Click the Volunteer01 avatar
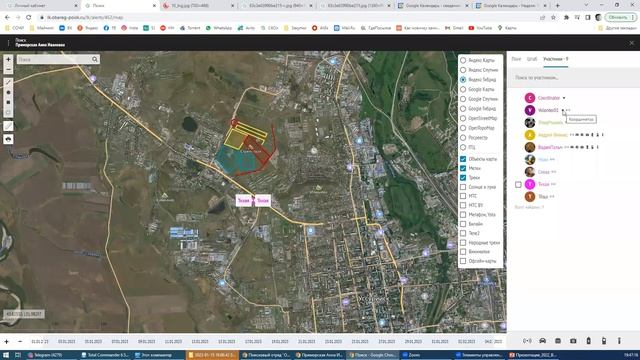This screenshot has height=360, width=640. tap(530, 110)
